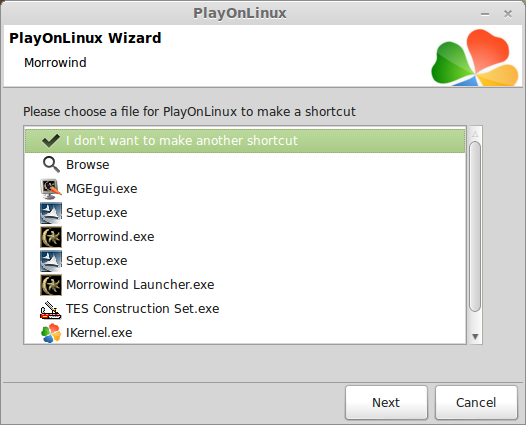Click the Cancel button
This screenshot has width=526, height=425.
[476, 403]
